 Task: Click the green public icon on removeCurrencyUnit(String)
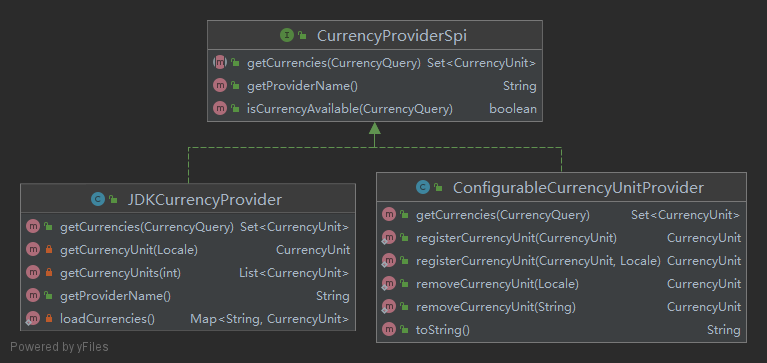click(x=404, y=307)
